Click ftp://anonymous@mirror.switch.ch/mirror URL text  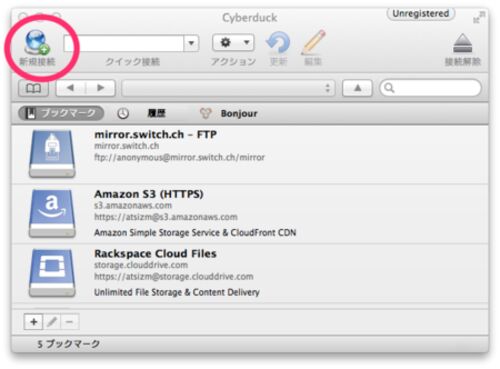pyautogui.click(x=179, y=157)
